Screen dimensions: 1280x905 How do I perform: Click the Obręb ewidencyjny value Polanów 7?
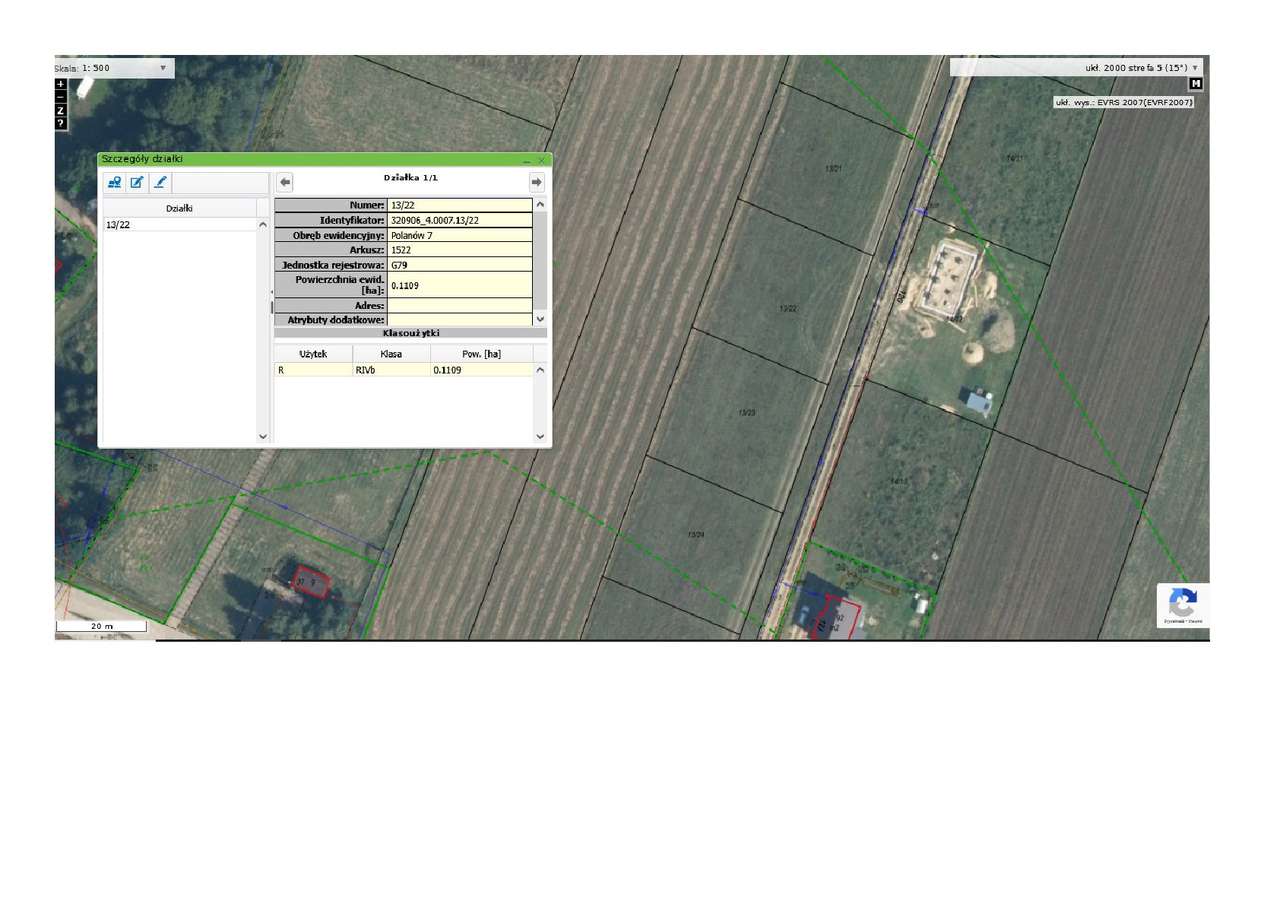click(x=460, y=235)
